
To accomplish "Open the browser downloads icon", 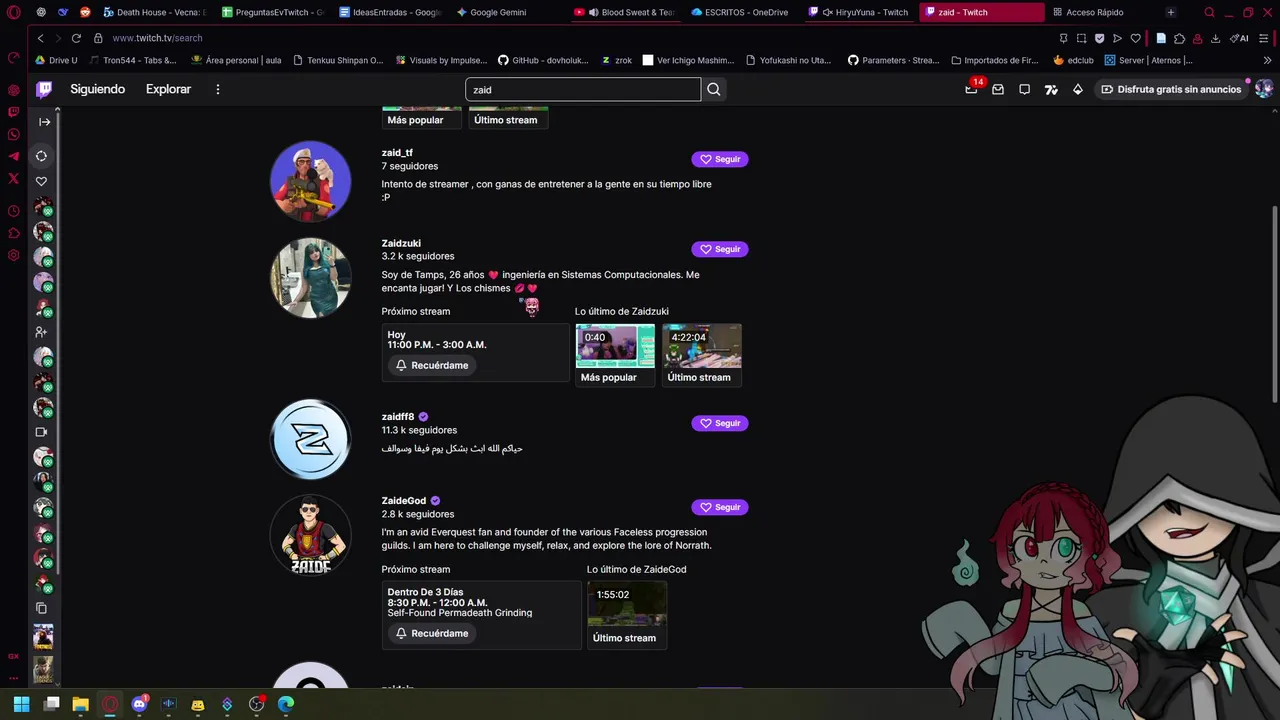I will pyautogui.click(x=1215, y=38).
